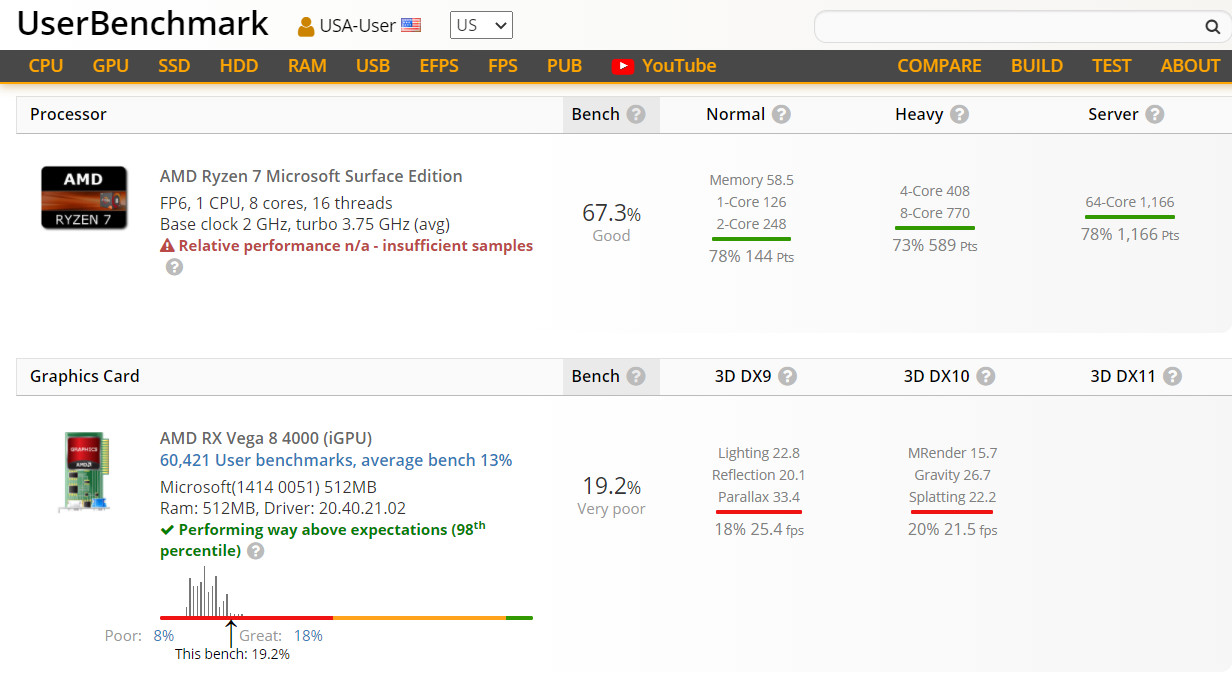
Task: Open the US country dropdown
Action: [x=481, y=26]
